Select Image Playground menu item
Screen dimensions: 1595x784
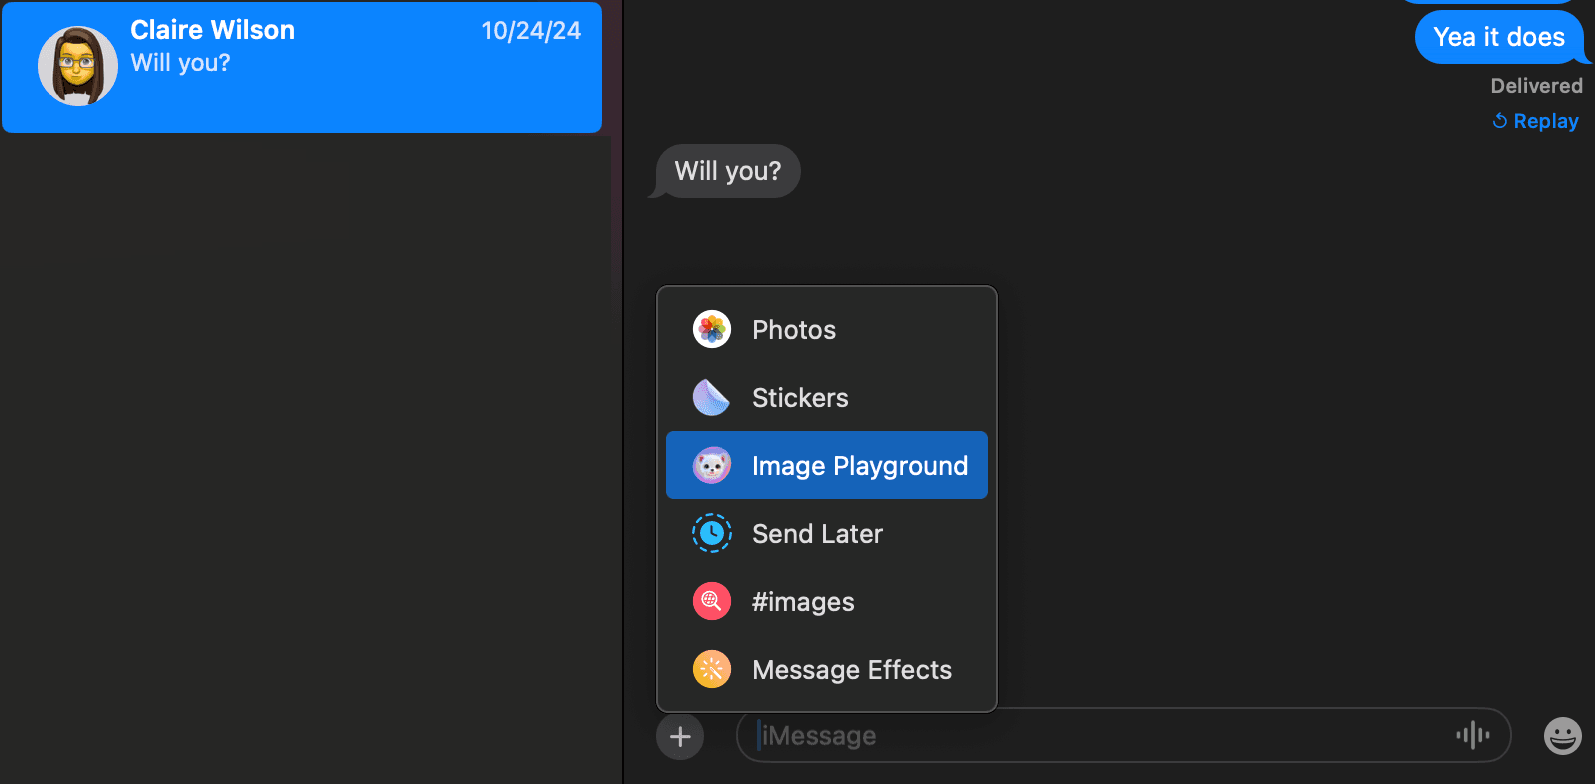[826, 465]
